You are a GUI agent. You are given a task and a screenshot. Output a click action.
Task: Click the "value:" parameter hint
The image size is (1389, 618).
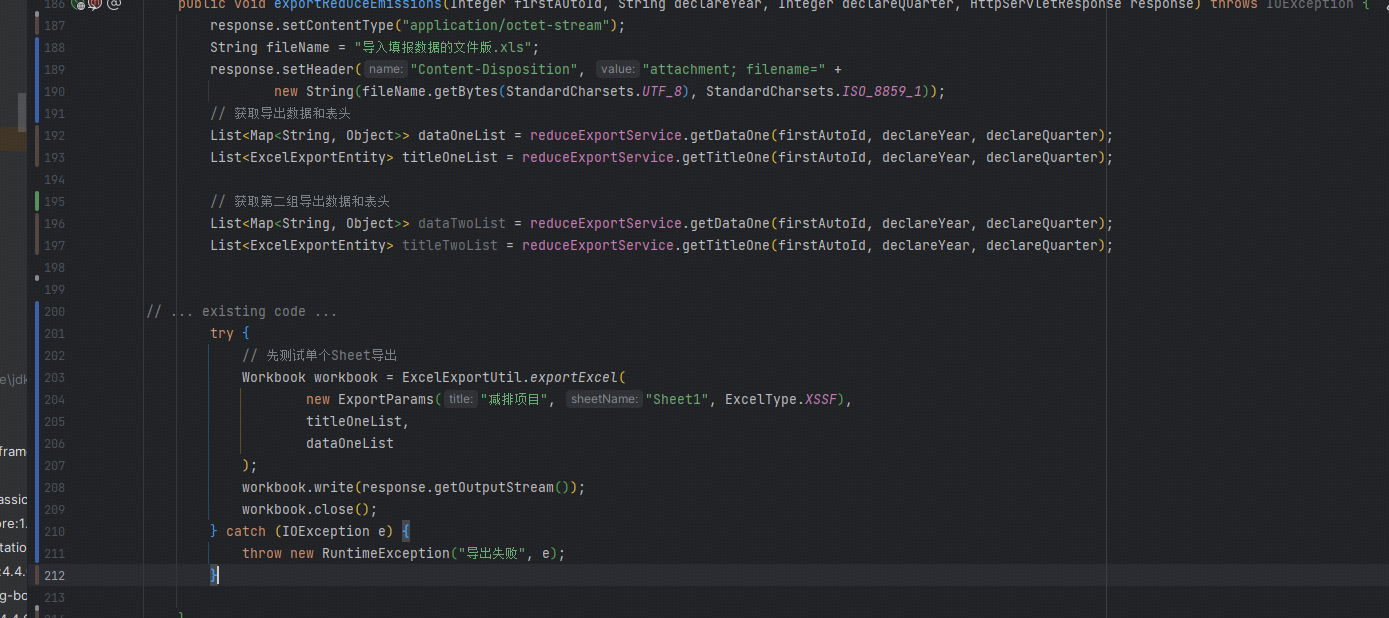[x=617, y=69]
